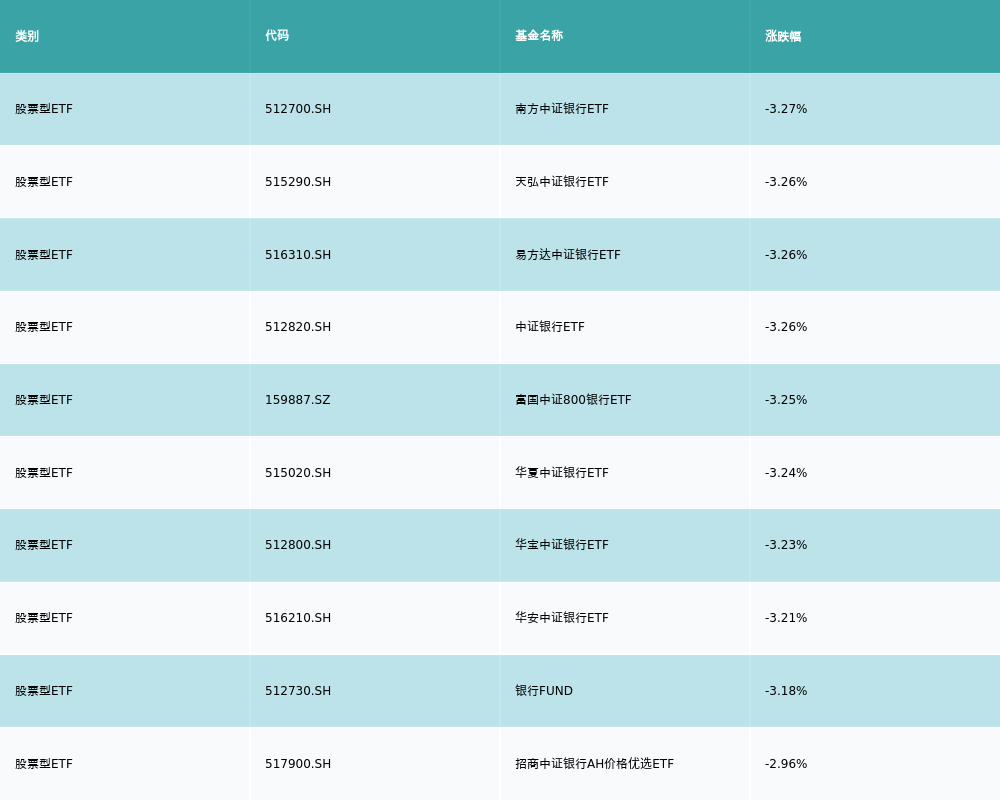Click -3.26% in the 512820.SH row

[x=786, y=327]
